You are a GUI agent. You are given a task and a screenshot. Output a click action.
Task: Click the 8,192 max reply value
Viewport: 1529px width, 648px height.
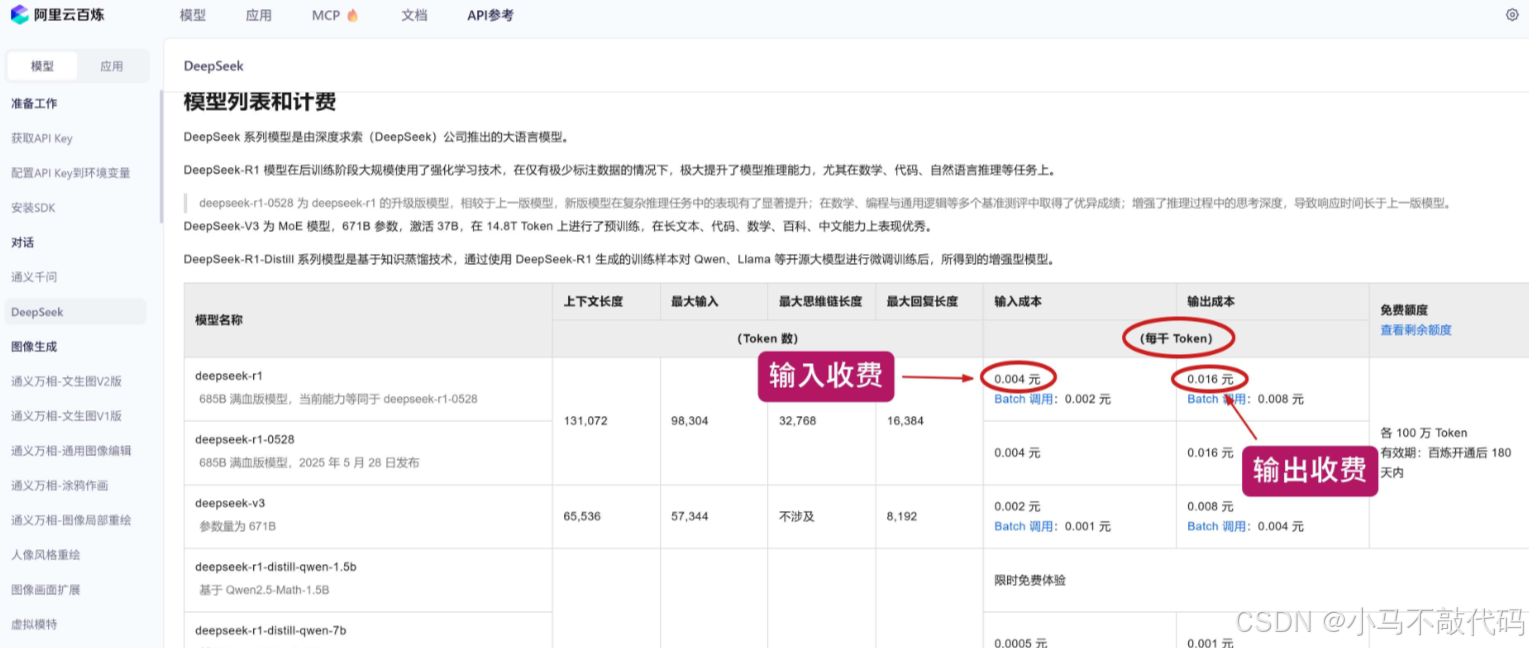click(x=903, y=516)
